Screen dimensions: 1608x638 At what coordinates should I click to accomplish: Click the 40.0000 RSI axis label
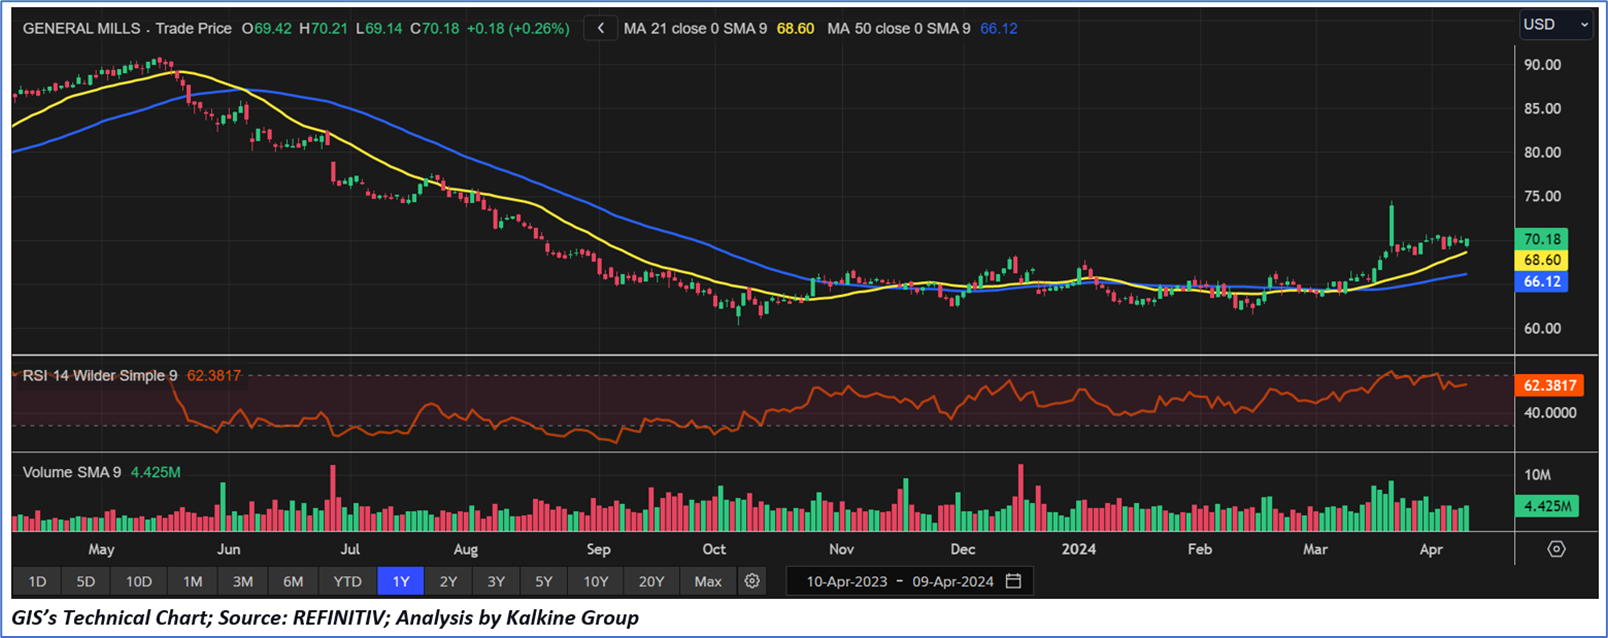point(1550,412)
